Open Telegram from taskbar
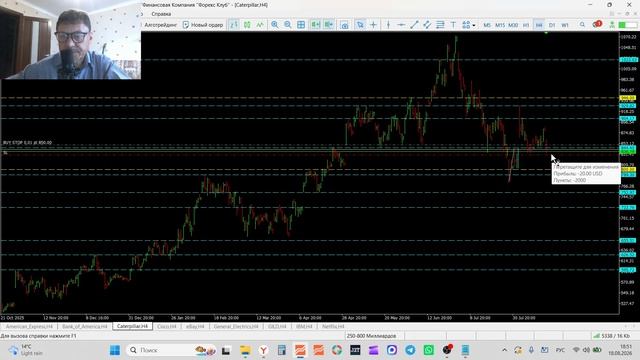 click(410, 350)
